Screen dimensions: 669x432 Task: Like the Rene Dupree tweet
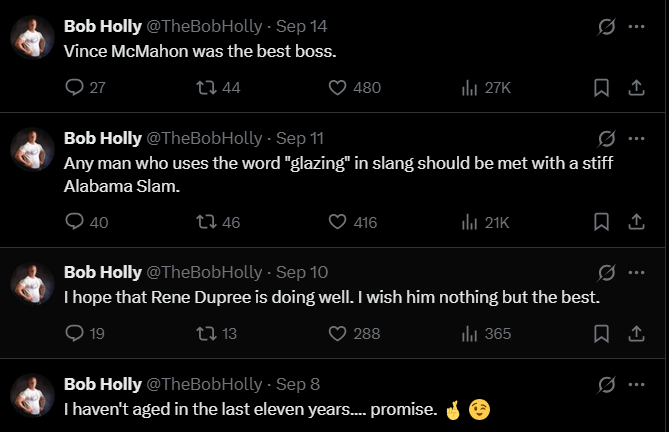click(338, 333)
